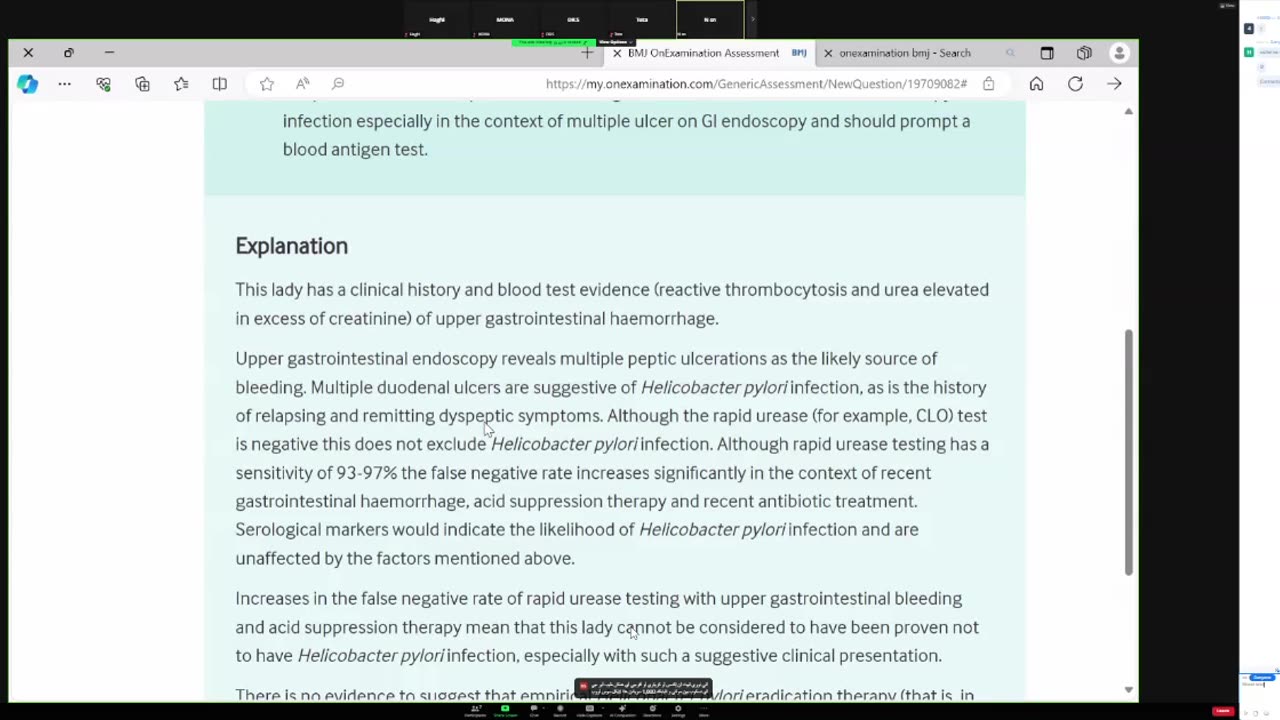Select the DKS participant video thumbnail
The image size is (1280, 720).
[573, 19]
